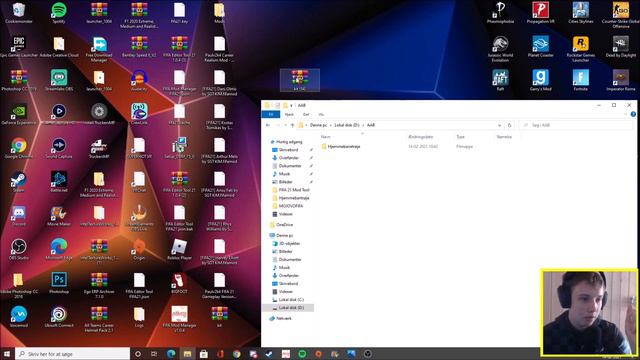This screenshot has height=360, width=640.
Task: Launch Discord from the desktop
Action: (18, 216)
